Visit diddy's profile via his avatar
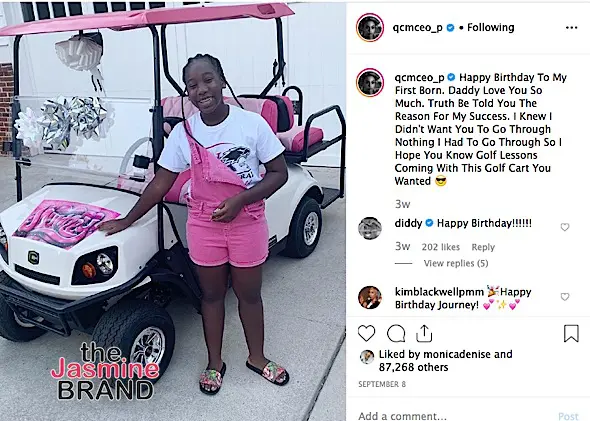Image resolution: width=590 pixels, height=421 pixels. tap(370, 228)
